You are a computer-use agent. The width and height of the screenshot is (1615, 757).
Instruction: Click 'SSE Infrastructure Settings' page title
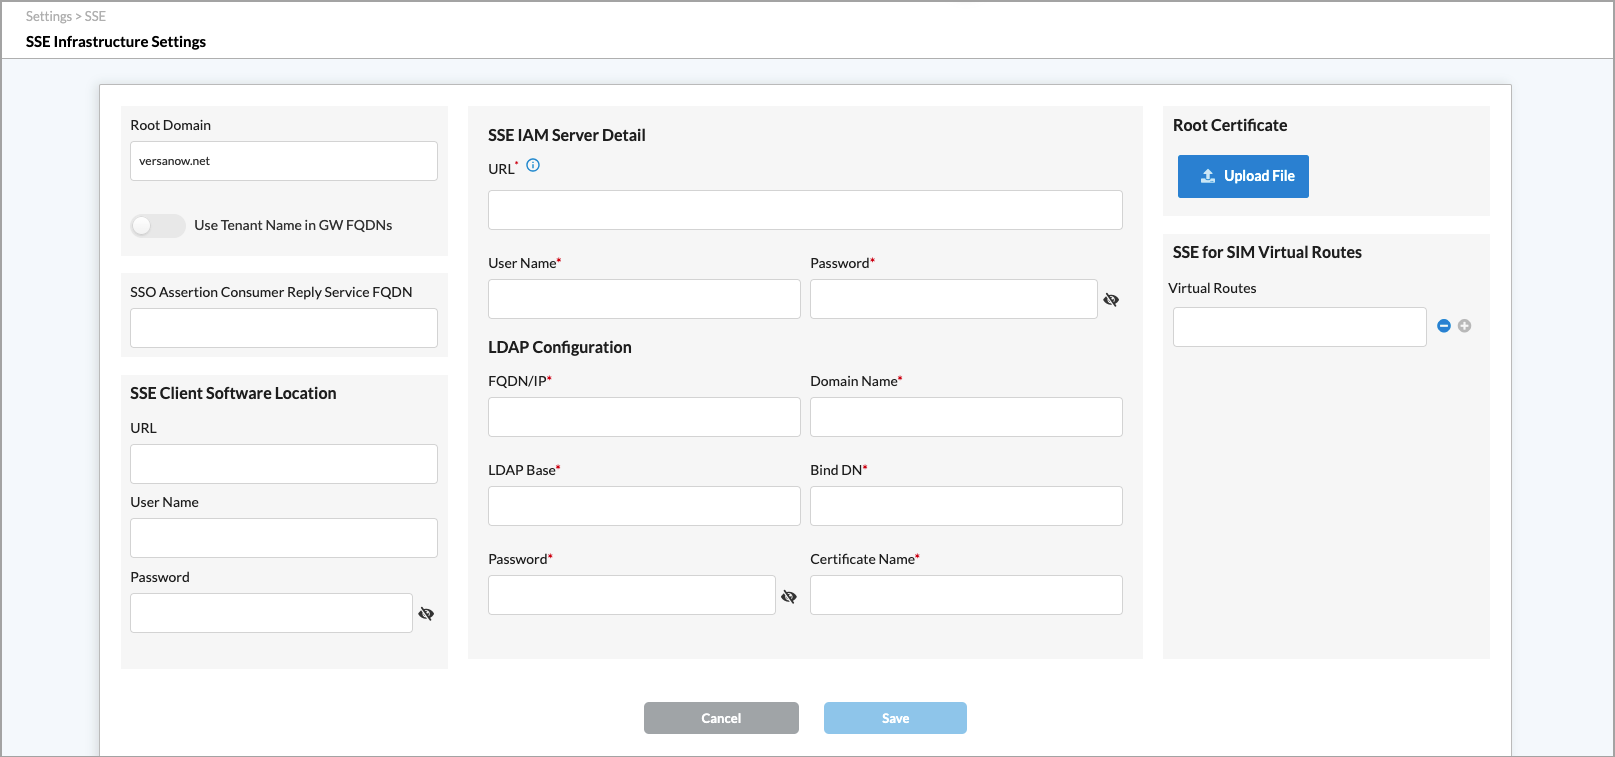tap(116, 42)
